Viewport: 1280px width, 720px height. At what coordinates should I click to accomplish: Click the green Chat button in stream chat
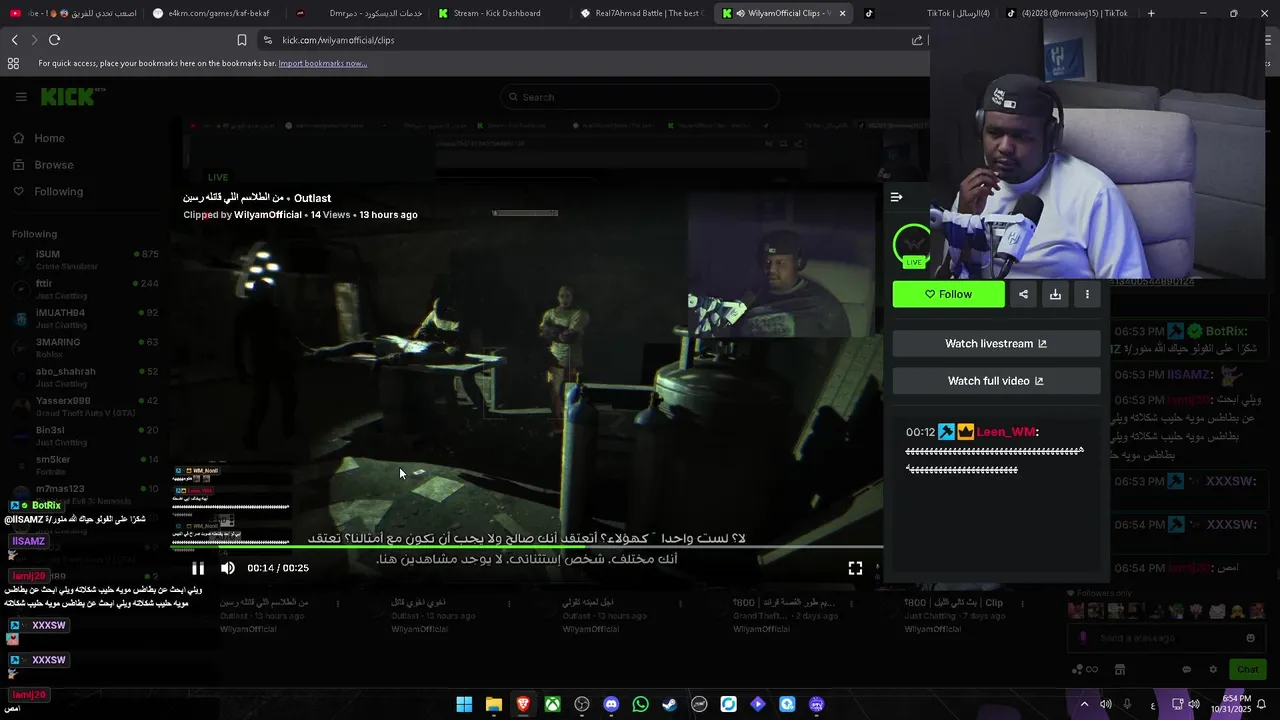[x=1247, y=669]
